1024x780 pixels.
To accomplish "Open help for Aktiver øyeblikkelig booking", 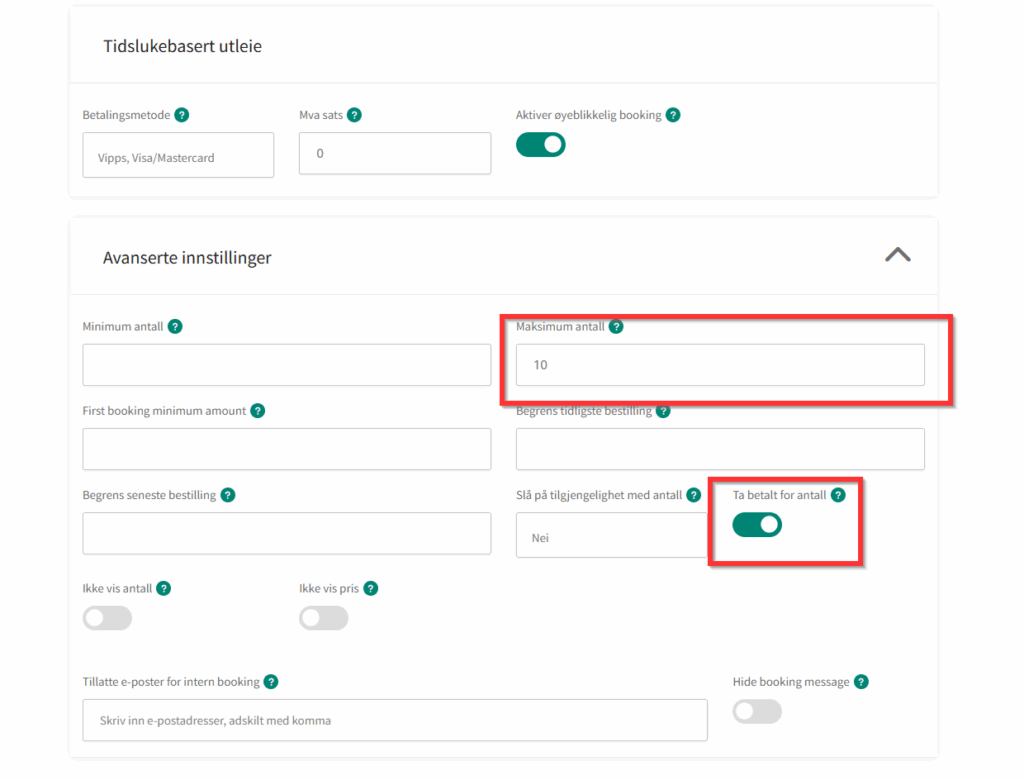I will (x=673, y=115).
